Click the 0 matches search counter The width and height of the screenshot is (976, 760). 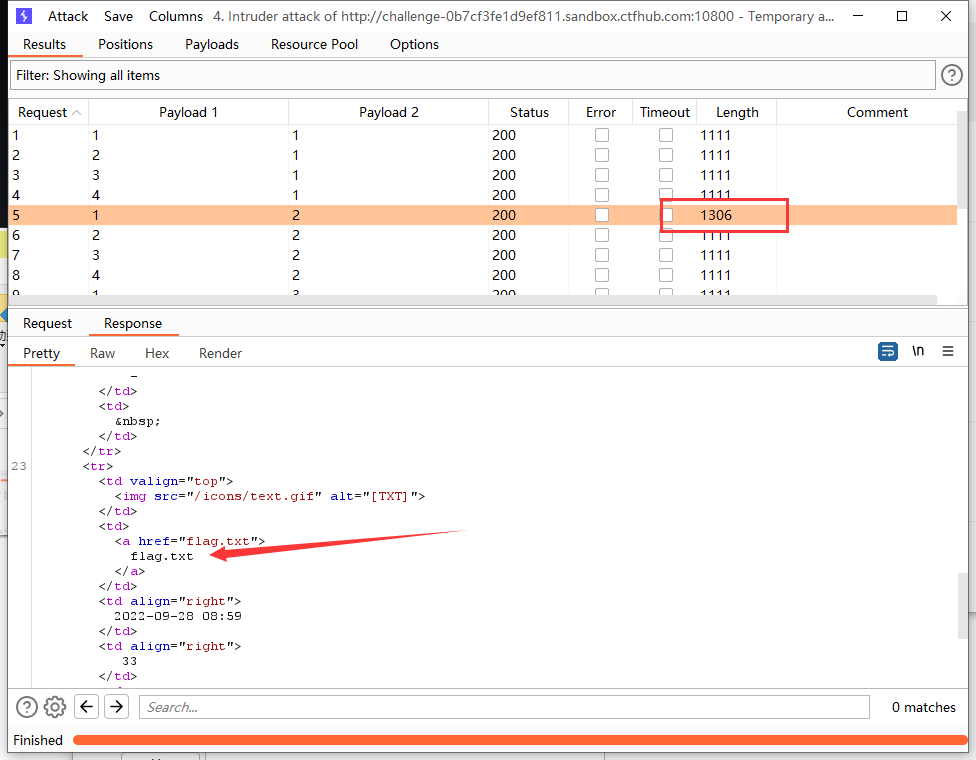[x=923, y=707]
